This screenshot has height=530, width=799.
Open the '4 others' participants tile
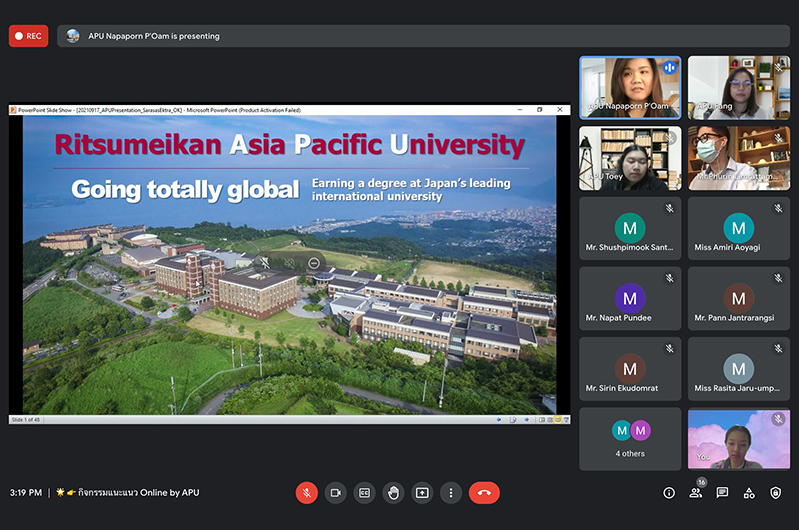point(630,439)
